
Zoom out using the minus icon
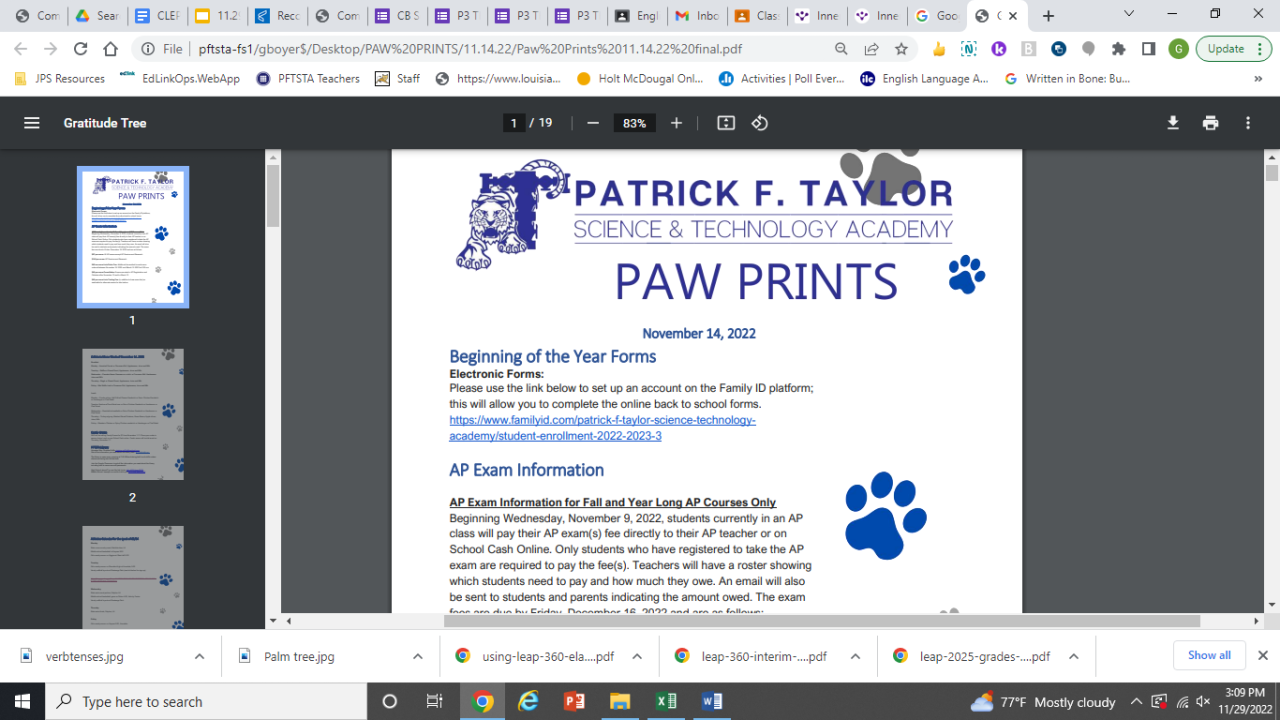pyautogui.click(x=593, y=123)
